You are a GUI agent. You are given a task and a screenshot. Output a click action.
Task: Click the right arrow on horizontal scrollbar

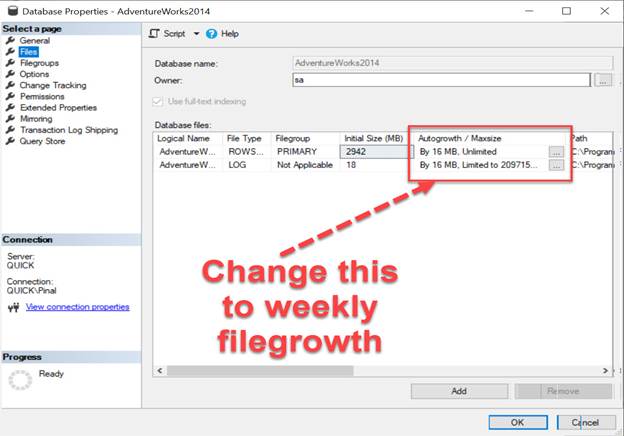(605, 371)
